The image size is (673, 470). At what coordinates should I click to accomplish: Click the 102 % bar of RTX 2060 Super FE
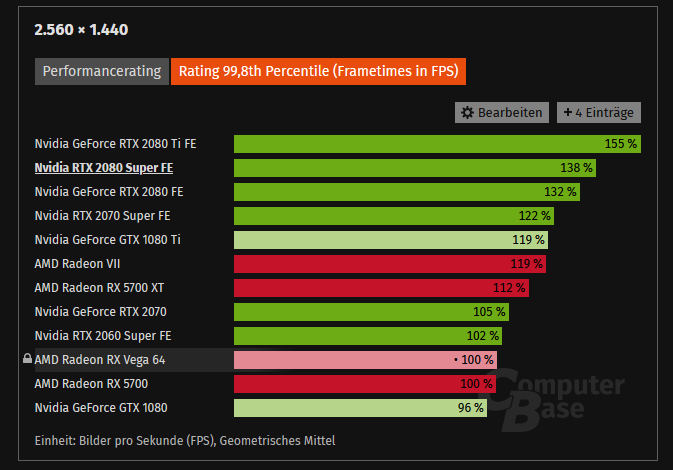click(368, 336)
